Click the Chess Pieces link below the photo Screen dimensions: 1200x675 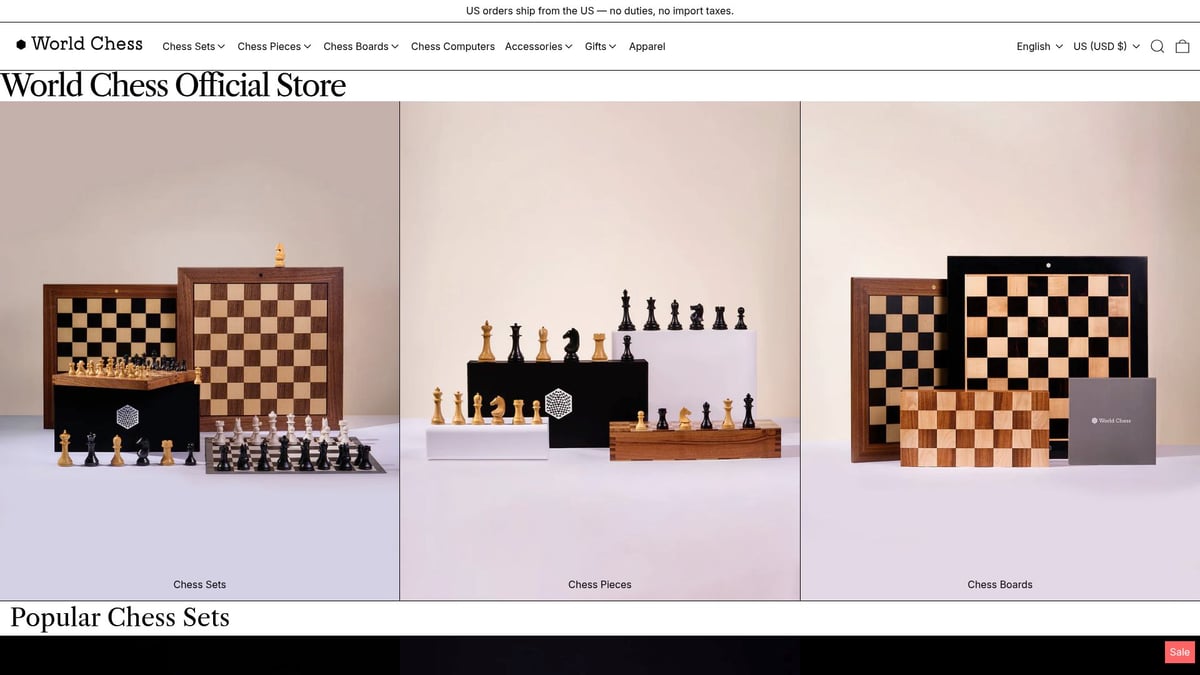pyautogui.click(x=599, y=584)
